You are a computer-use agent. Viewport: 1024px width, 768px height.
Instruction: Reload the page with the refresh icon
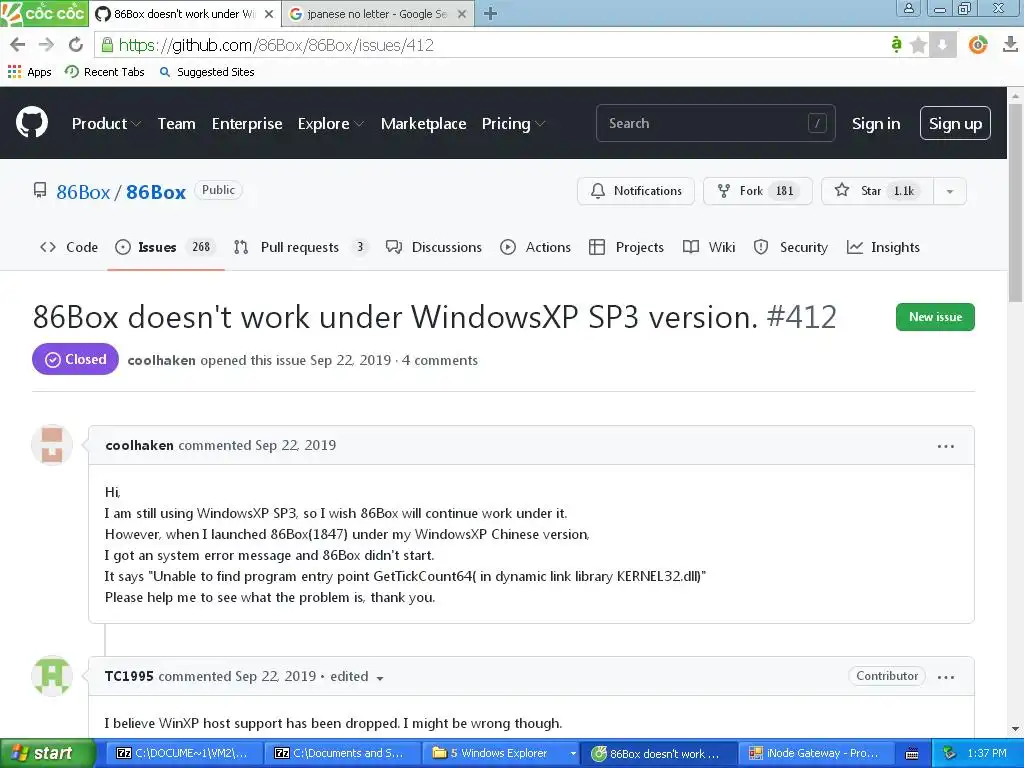76,44
